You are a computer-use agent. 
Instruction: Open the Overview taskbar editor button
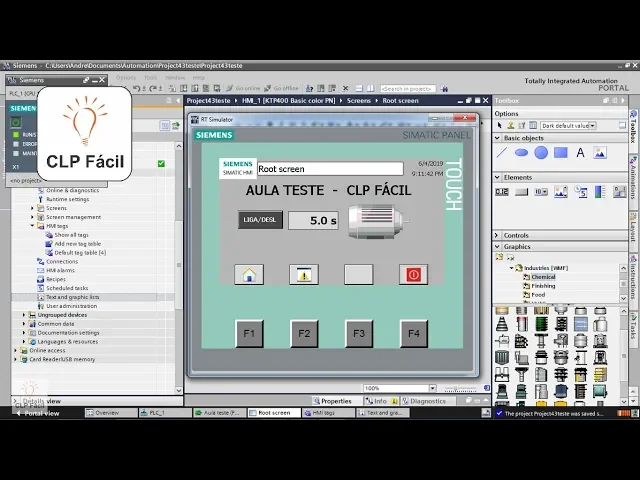point(111,413)
